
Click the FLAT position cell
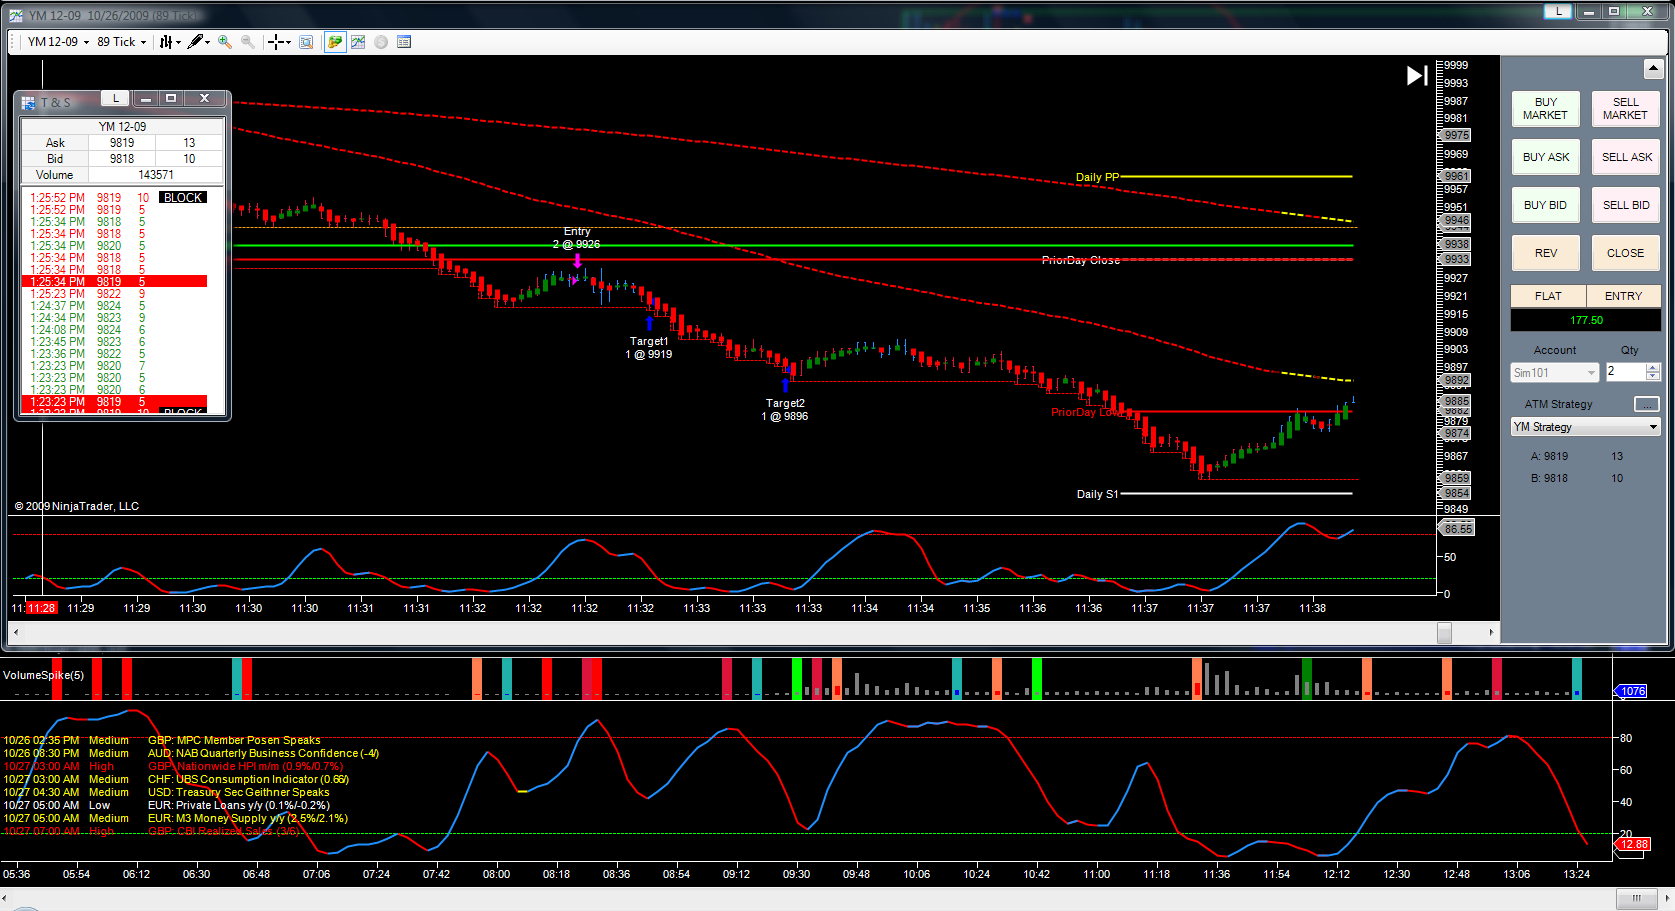[x=1548, y=296]
